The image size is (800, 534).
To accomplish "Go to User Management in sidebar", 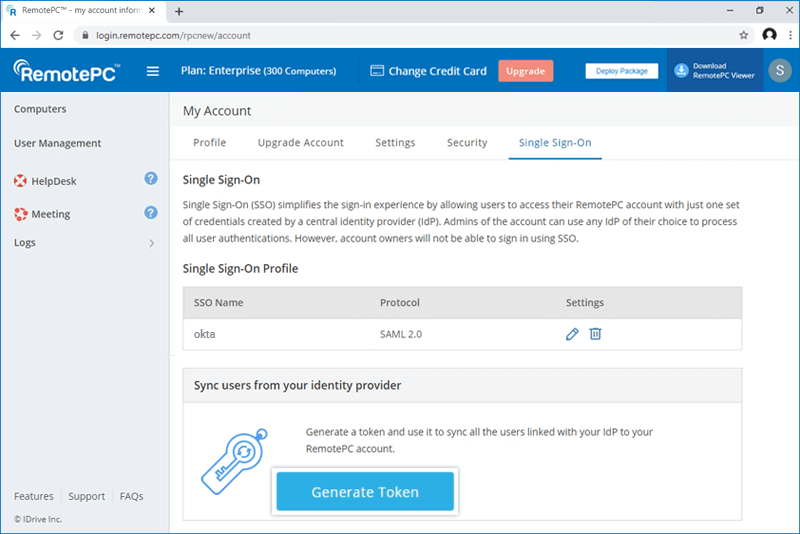I will pos(57,143).
